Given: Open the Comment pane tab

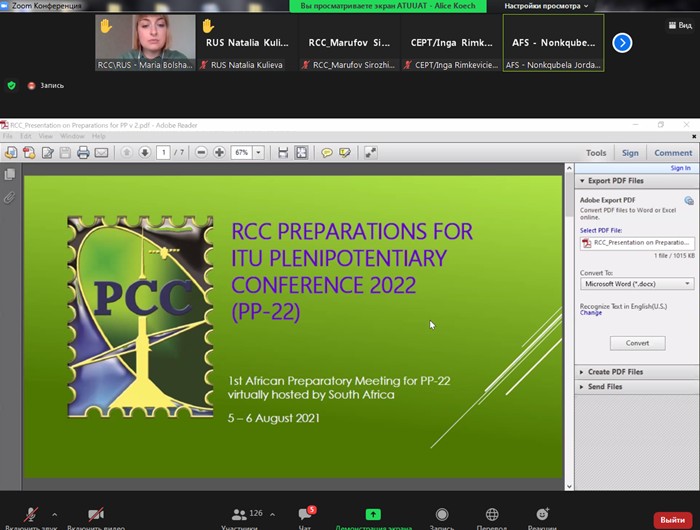Looking at the screenshot, I should (x=673, y=153).
